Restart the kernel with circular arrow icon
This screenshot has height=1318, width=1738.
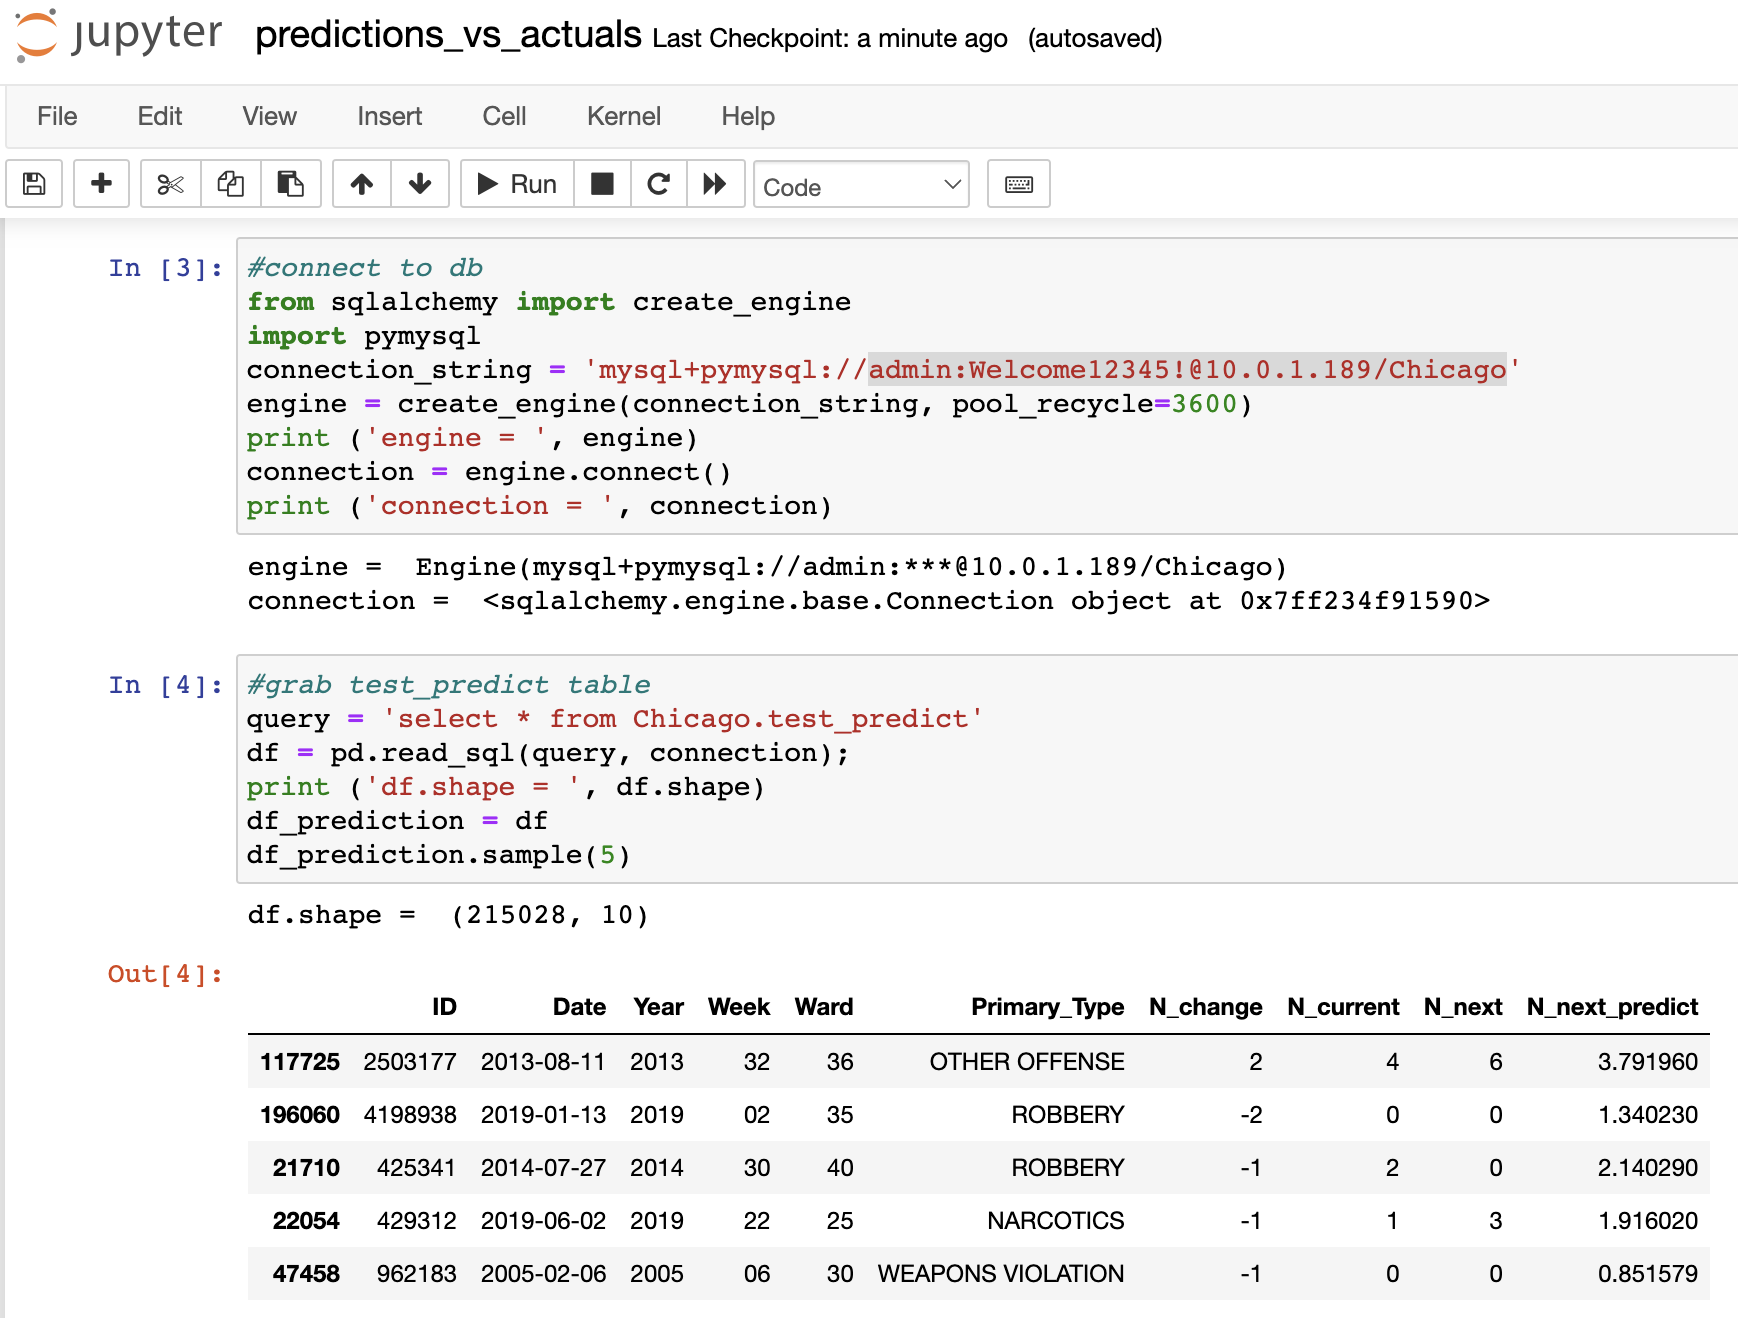click(x=658, y=184)
